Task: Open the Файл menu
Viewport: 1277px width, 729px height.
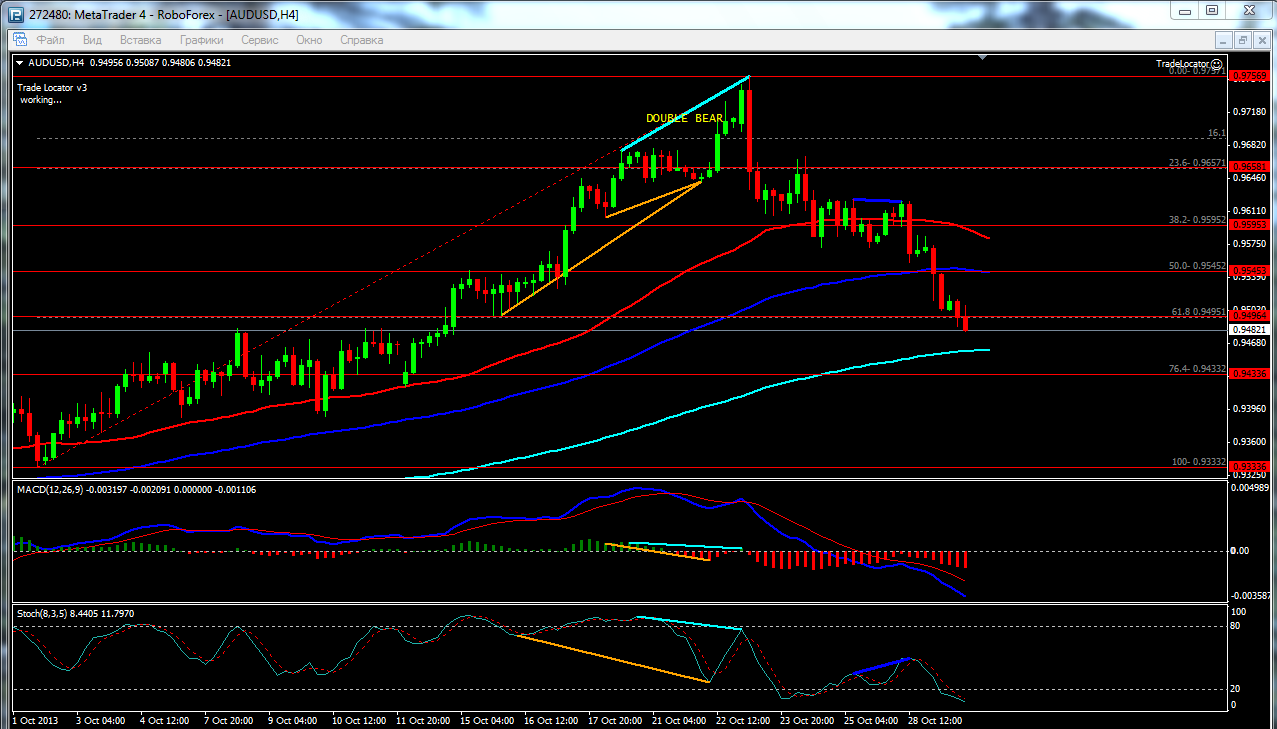Action: pos(50,40)
